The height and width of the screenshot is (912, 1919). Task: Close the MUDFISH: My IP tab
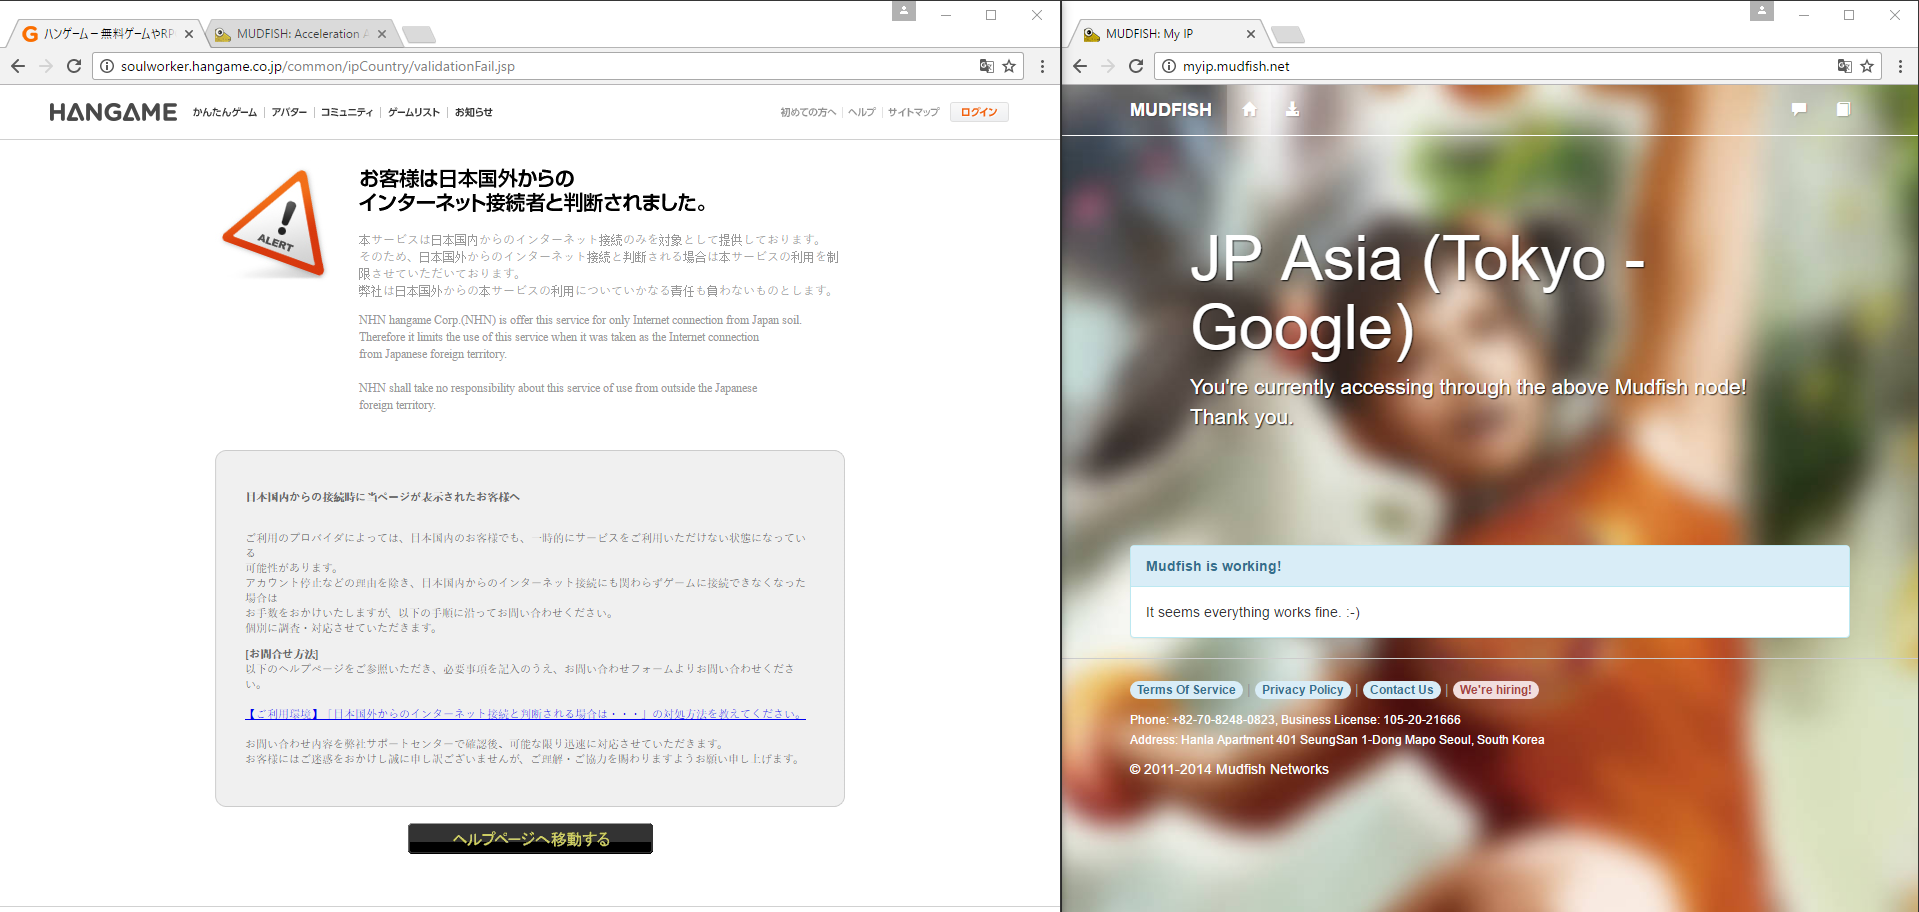[1251, 34]
